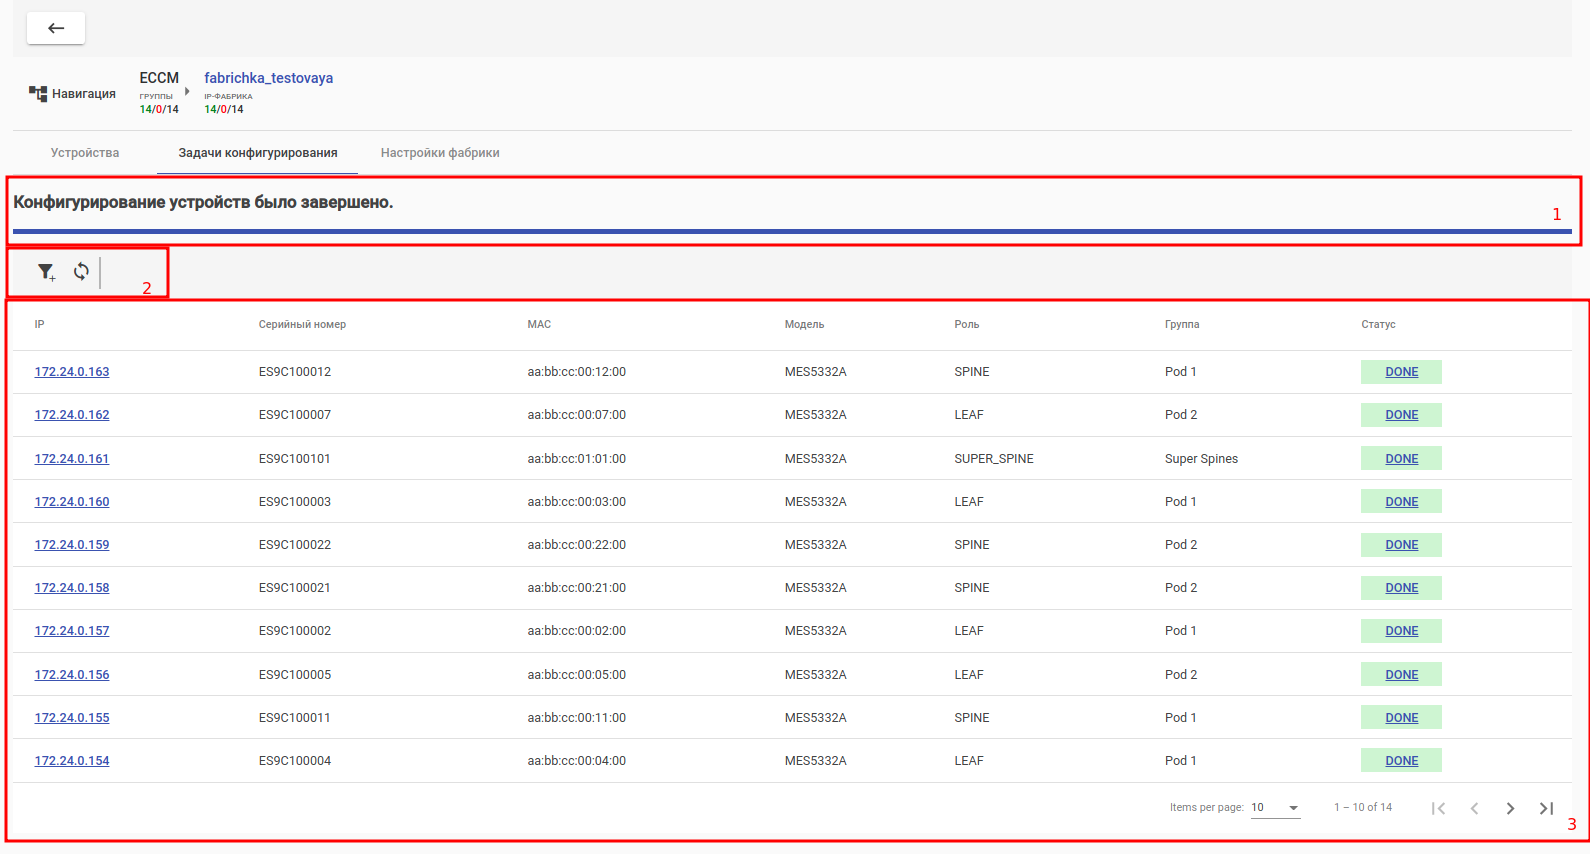Image resolution: width=1590 pixels, height=854 pixels.
Task: Click the back arrow button
Action: pyautogui.click(x=56, y=28)
